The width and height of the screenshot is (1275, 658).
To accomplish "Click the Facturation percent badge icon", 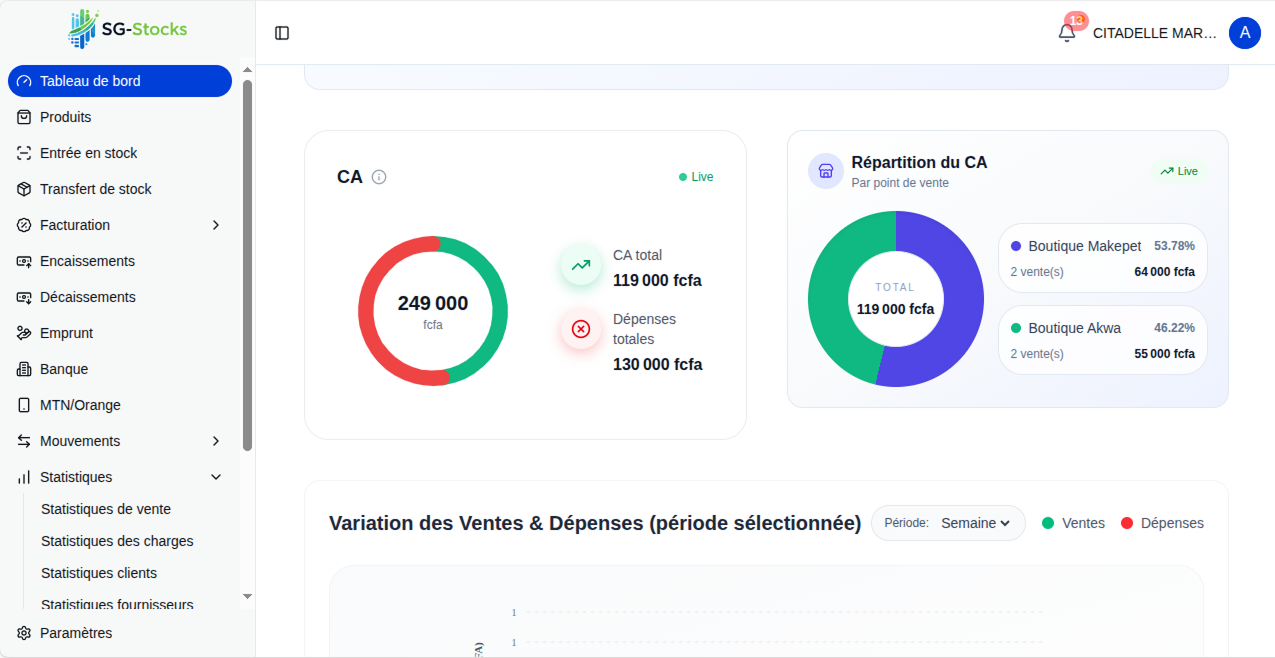I will coord(24,225).
